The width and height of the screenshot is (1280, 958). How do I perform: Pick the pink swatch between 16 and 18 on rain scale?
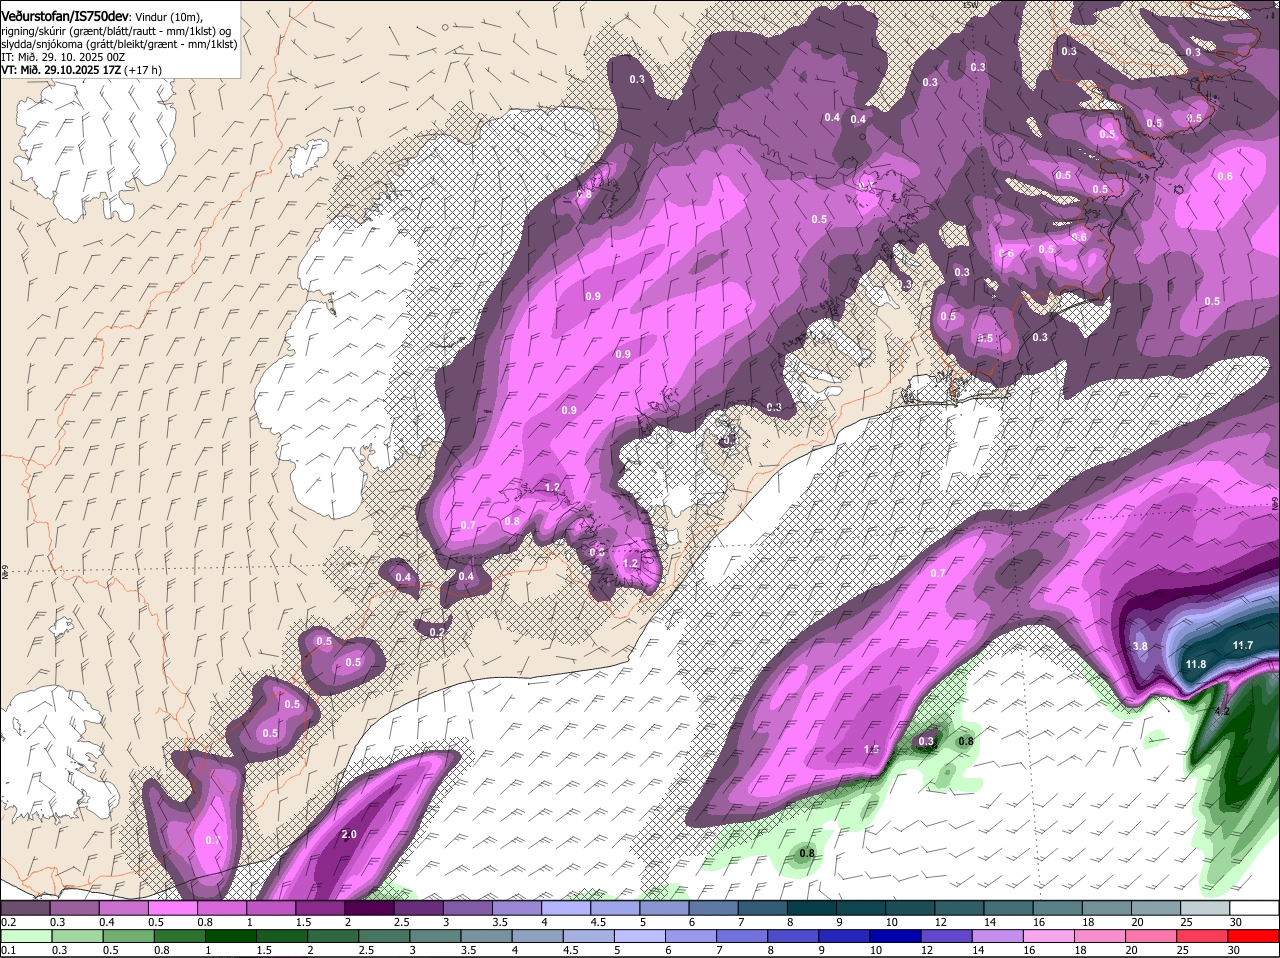[x=1048, y=936]
